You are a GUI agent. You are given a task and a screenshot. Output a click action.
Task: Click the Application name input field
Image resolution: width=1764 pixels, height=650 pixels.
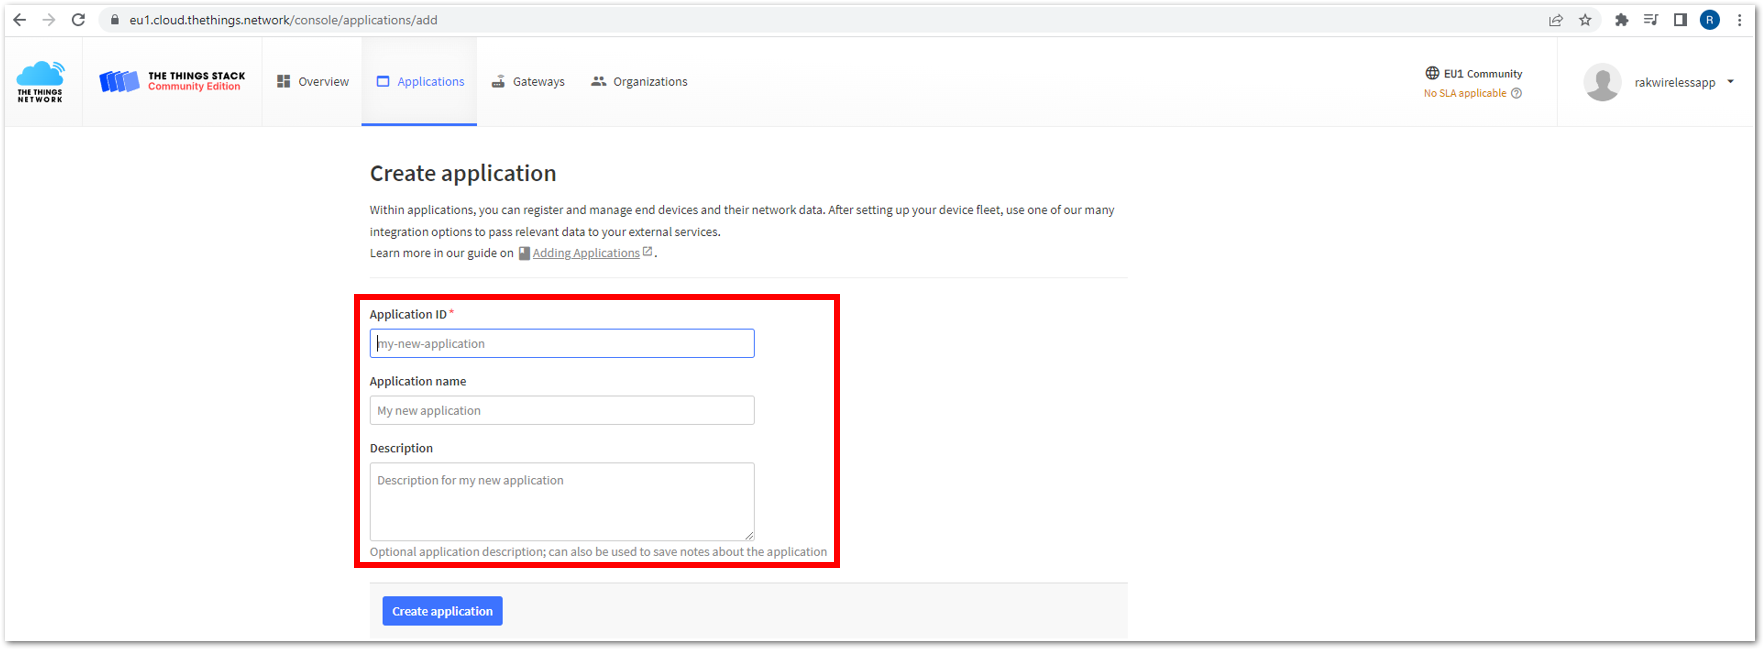tap(562, 411)
